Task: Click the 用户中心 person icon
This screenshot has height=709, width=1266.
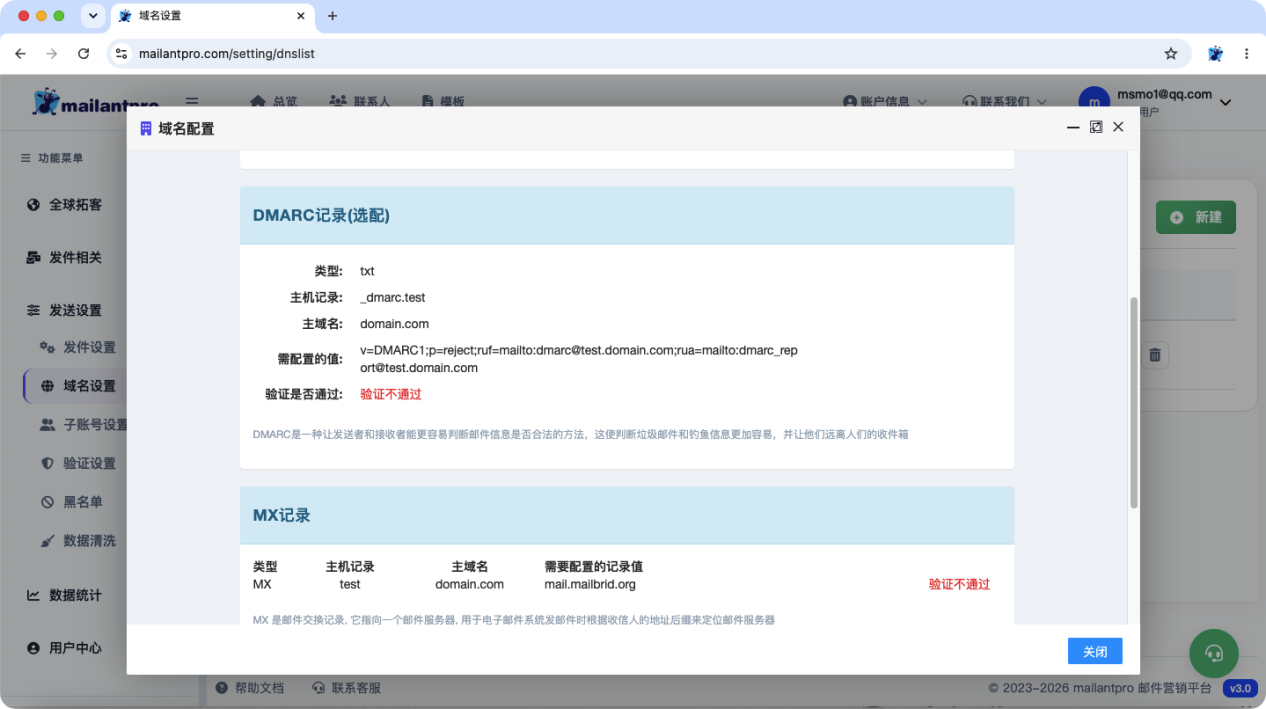Action: tap(33, 648)
